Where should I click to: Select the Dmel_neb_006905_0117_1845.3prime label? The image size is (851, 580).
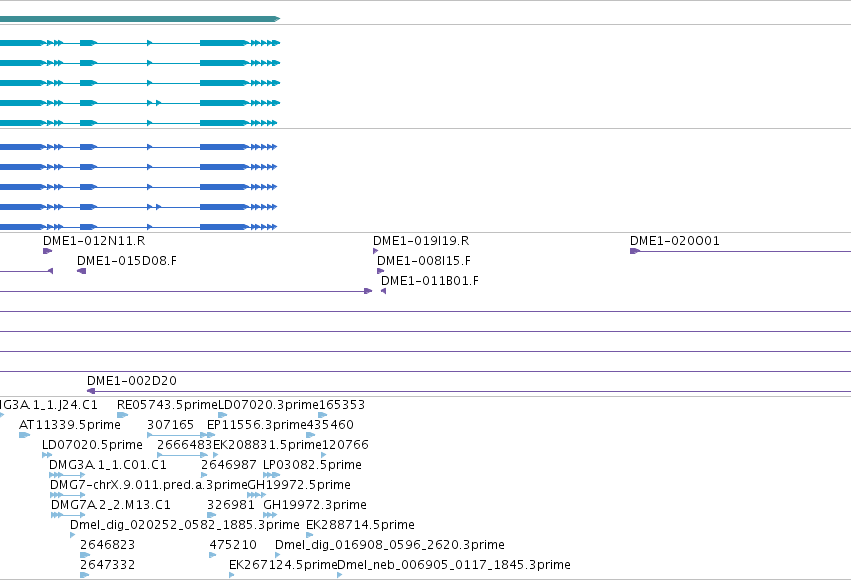point(454,565)
